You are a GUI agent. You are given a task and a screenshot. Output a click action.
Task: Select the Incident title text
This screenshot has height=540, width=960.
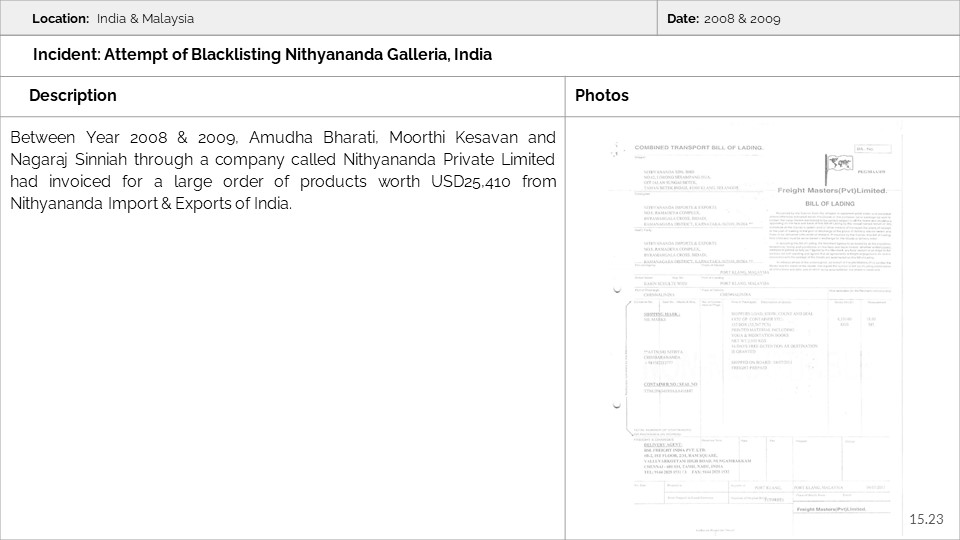point(262,55)
